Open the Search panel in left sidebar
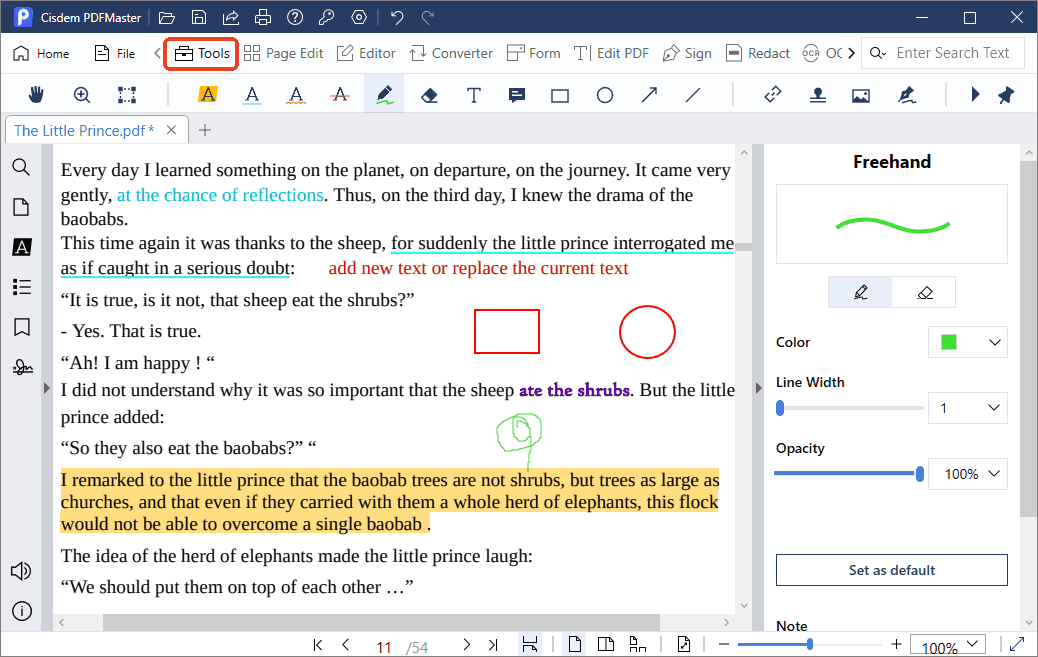This screenshot has width=1038, height=657. click(x=21, y=167)
